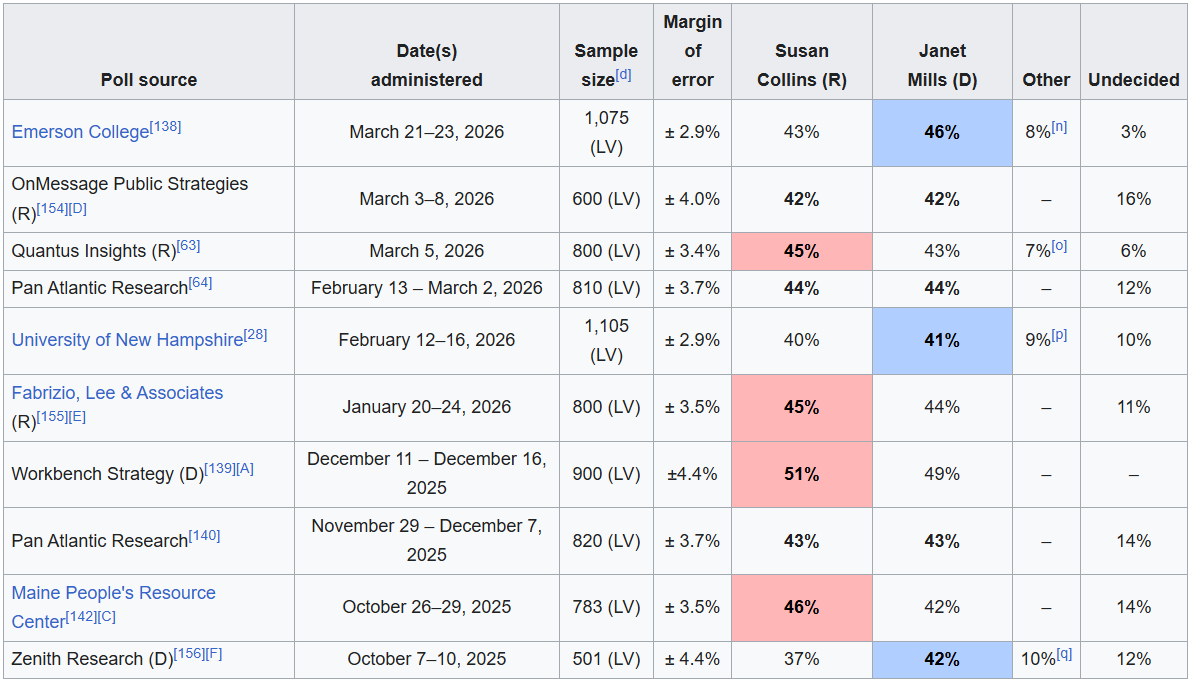This screenshot has height=682, width=1193.
Task: Click citation [138] beside Emerson College
Action: pos(165,127)
